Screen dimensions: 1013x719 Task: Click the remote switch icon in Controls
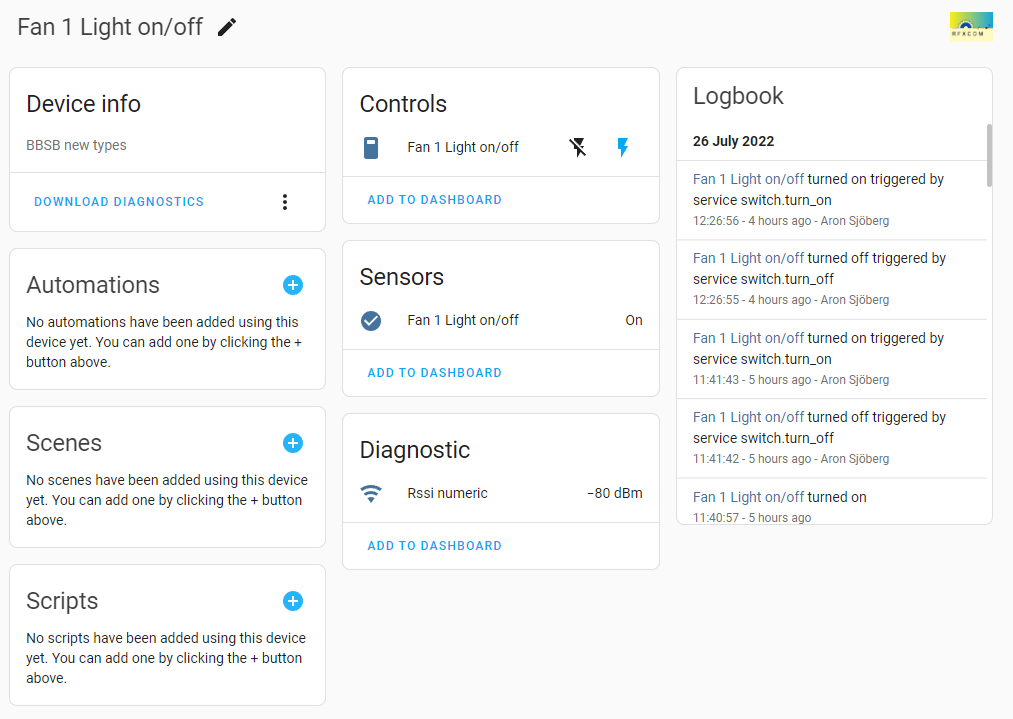click(371, 148)
